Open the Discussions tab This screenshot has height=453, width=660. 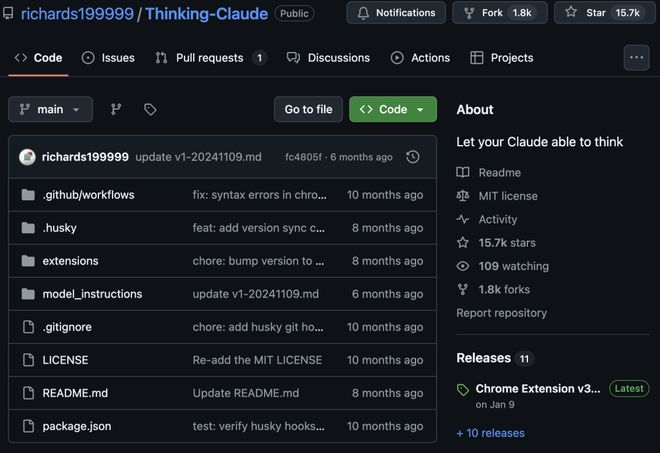click(x=328, y=58)
